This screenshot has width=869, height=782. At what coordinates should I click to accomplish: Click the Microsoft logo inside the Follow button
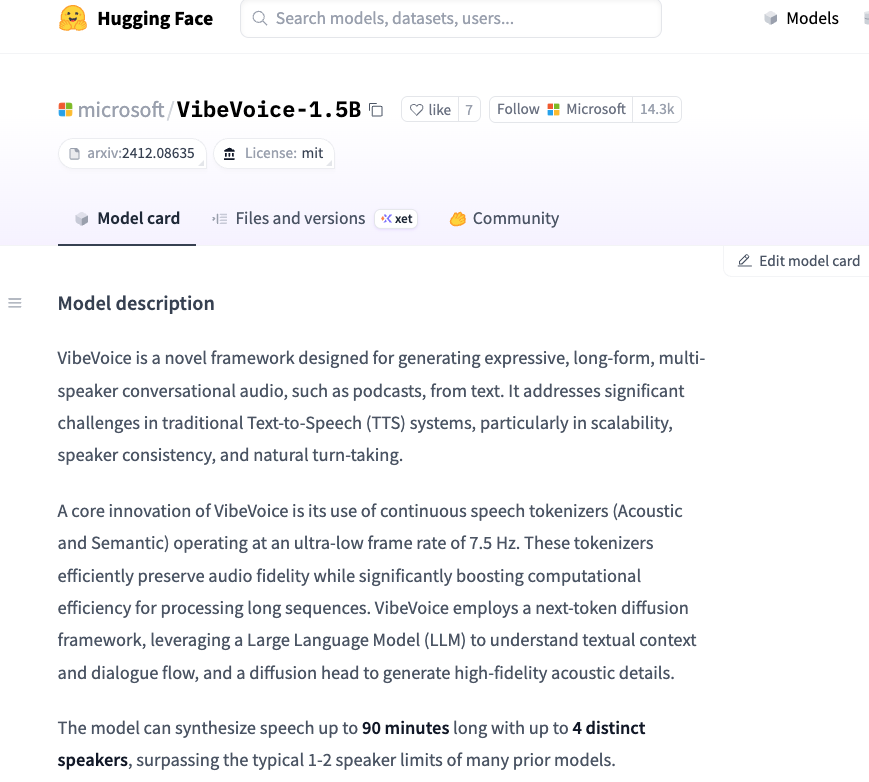click(554, 110)
